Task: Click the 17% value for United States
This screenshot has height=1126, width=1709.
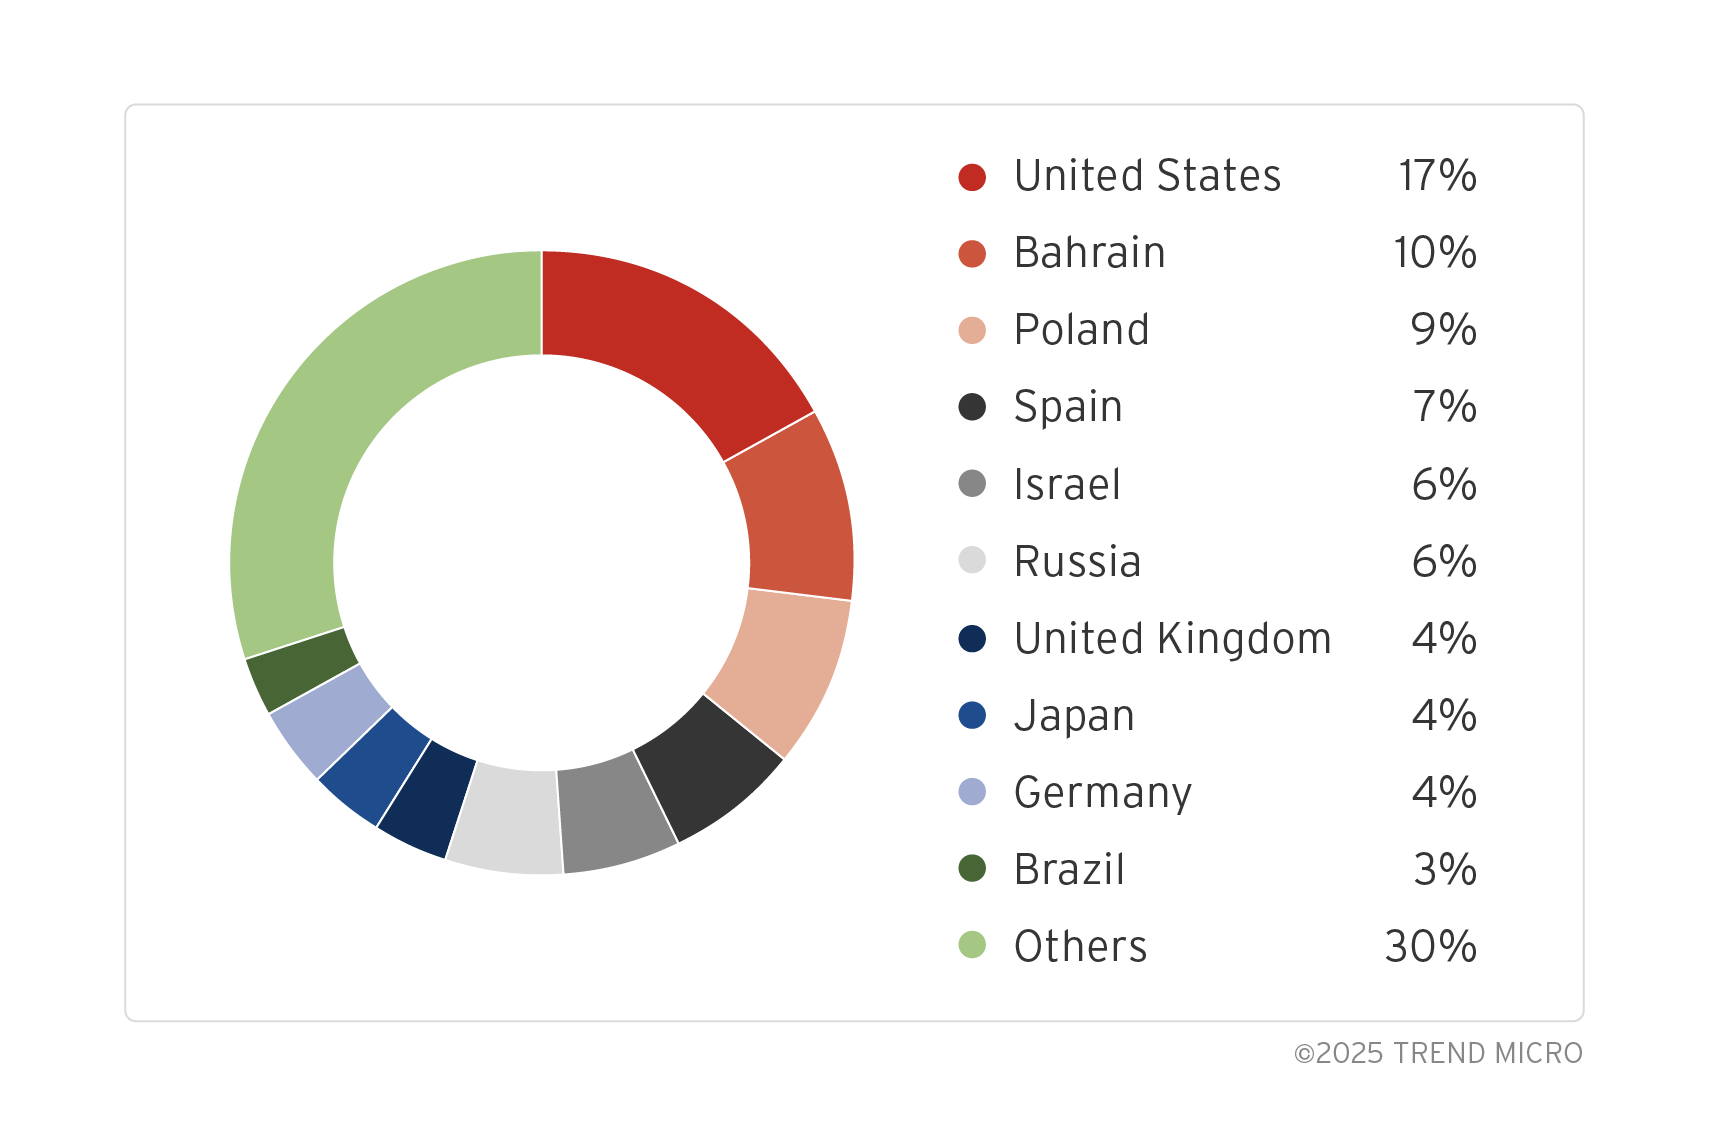Action: tap(1437, 177)
